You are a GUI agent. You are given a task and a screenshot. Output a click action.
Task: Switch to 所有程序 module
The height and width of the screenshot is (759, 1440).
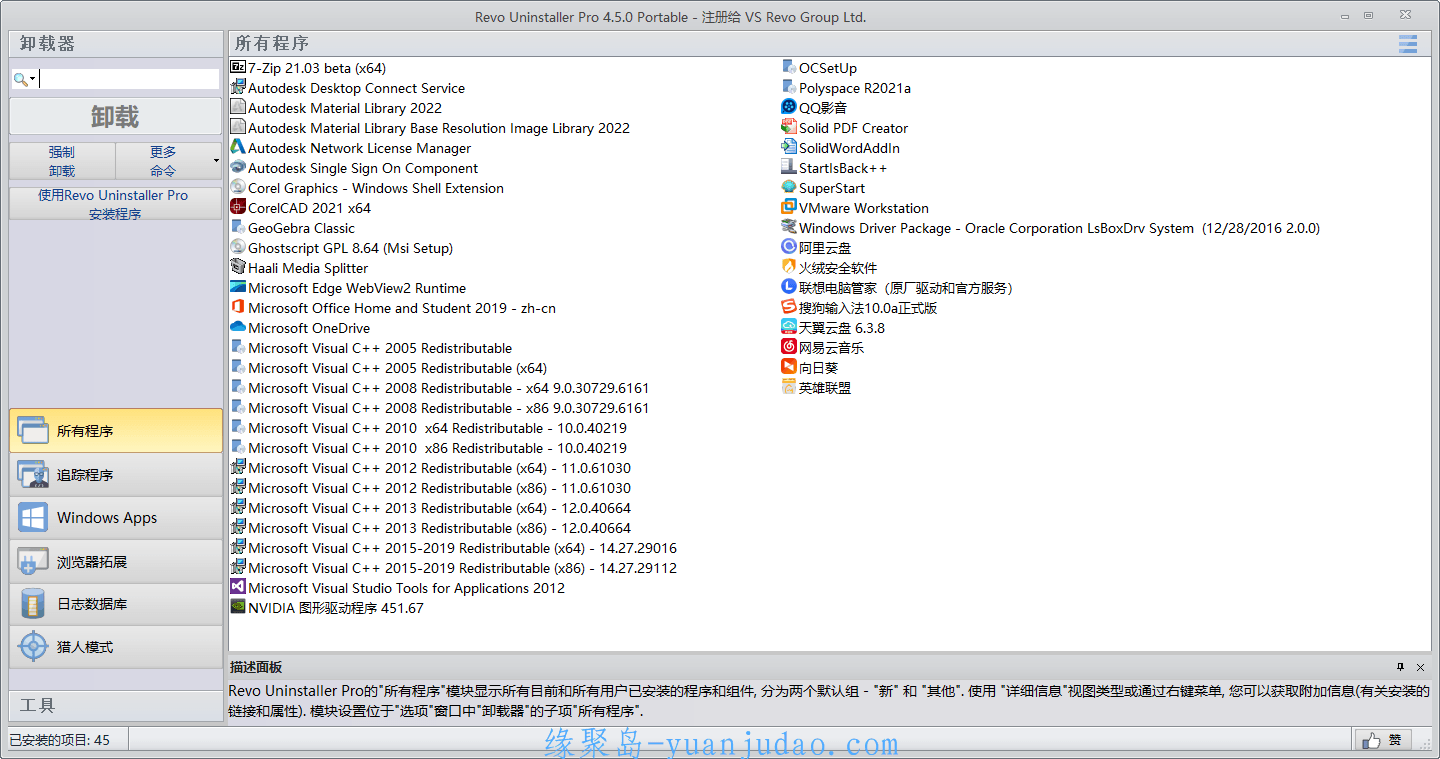click(116, 431)
